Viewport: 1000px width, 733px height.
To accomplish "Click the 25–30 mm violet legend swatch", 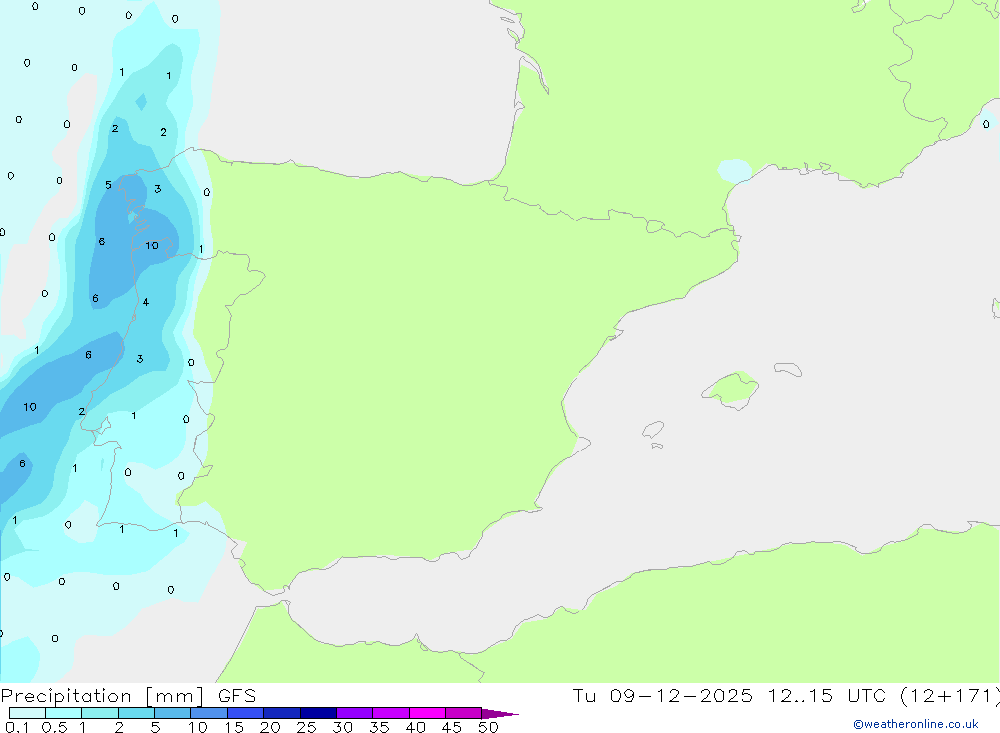I will 318,713.
